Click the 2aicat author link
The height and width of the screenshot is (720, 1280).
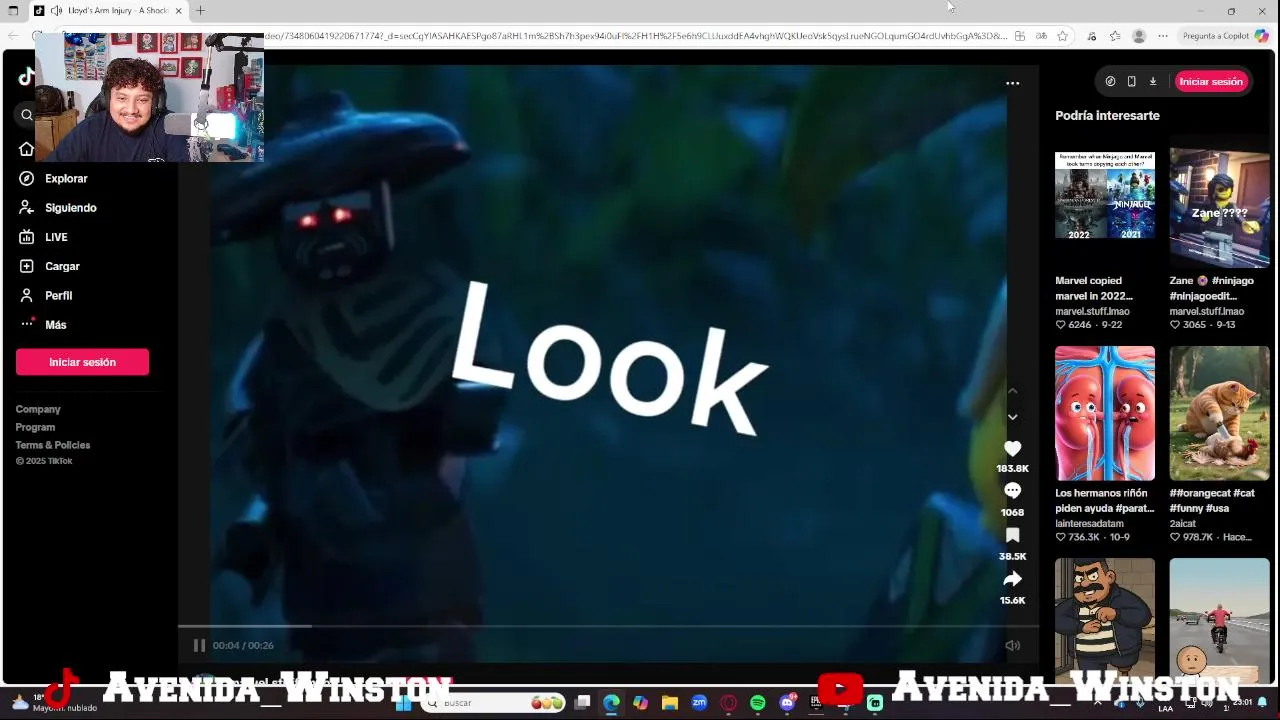point(1183,523)
